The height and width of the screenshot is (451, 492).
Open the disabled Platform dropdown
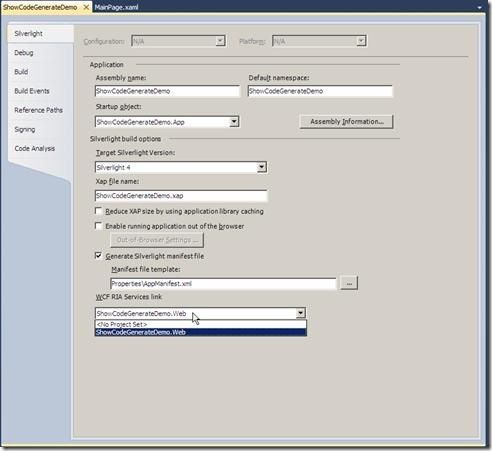319,41
